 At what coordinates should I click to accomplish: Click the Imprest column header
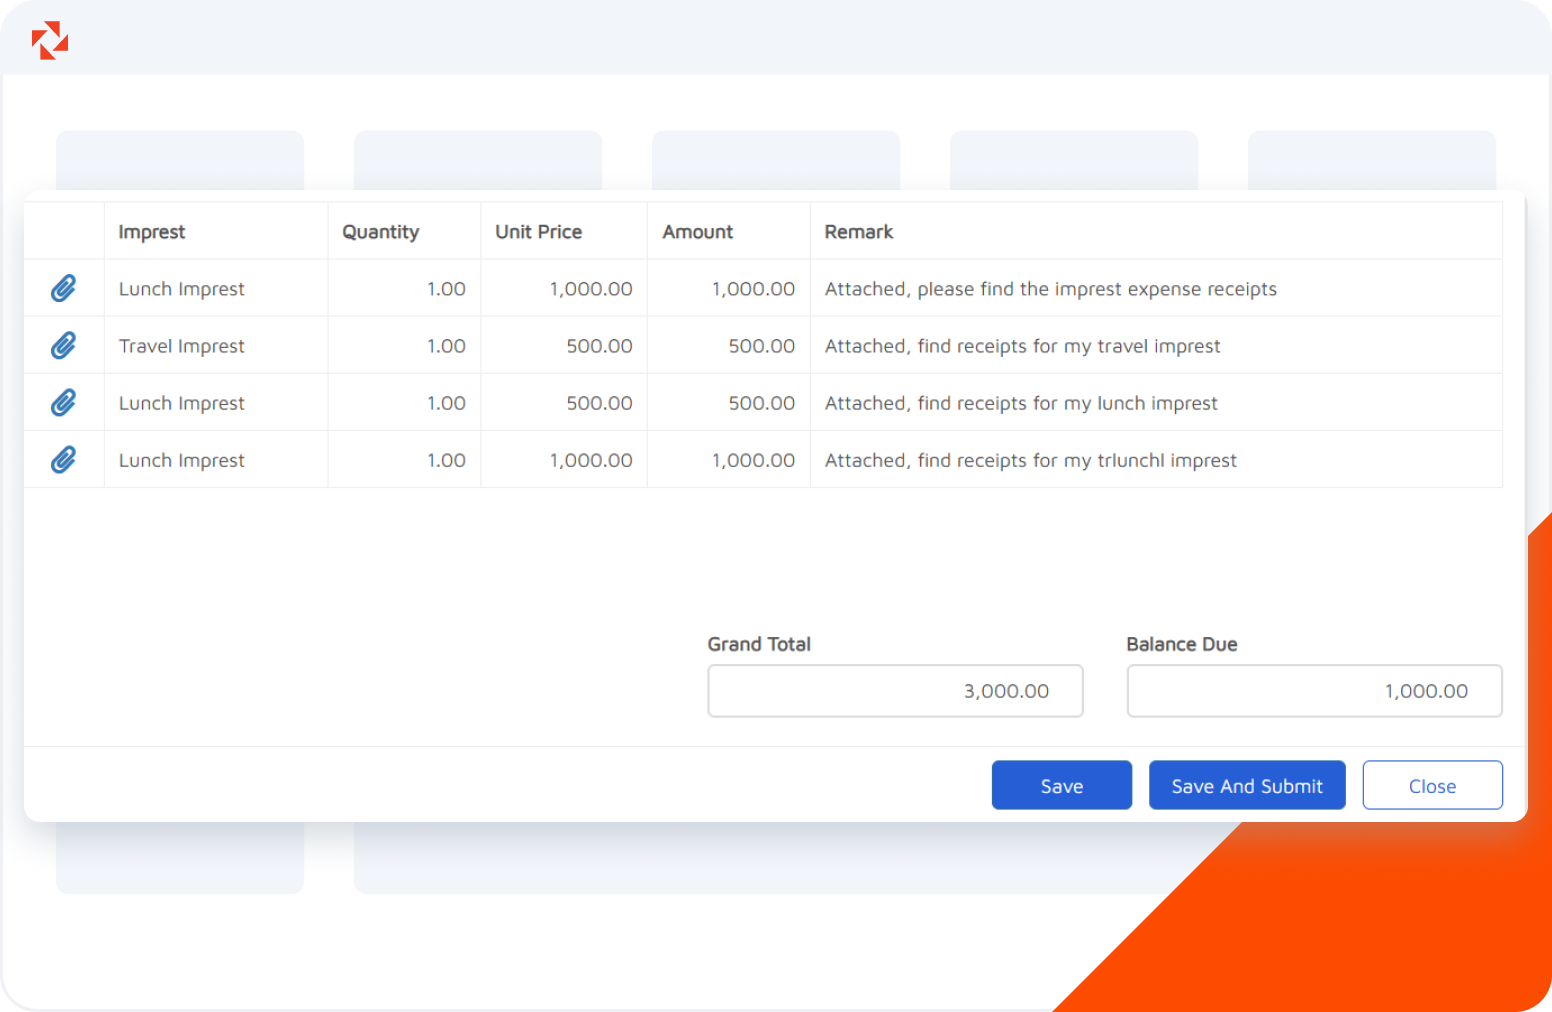coord(152,231)
